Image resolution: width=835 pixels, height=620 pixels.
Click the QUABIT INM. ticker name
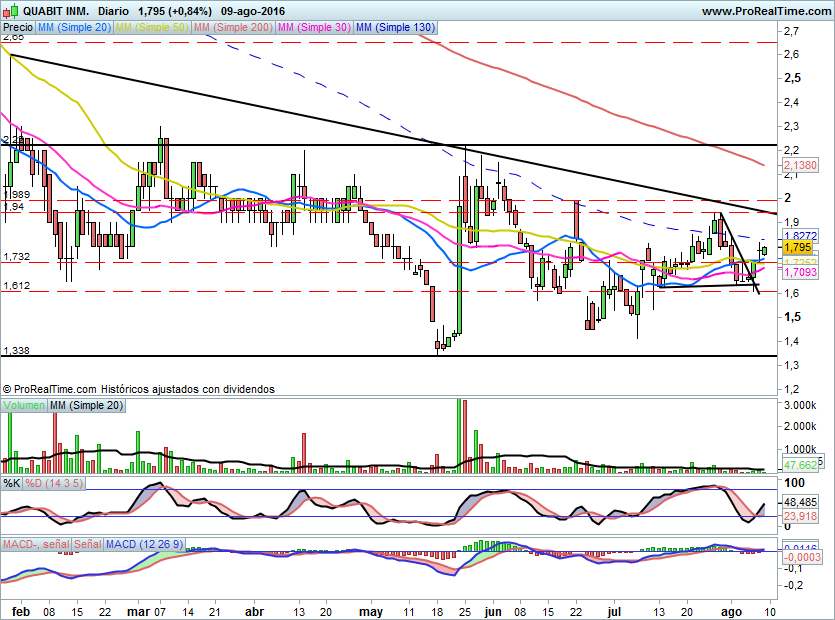(x=56, y=11)
